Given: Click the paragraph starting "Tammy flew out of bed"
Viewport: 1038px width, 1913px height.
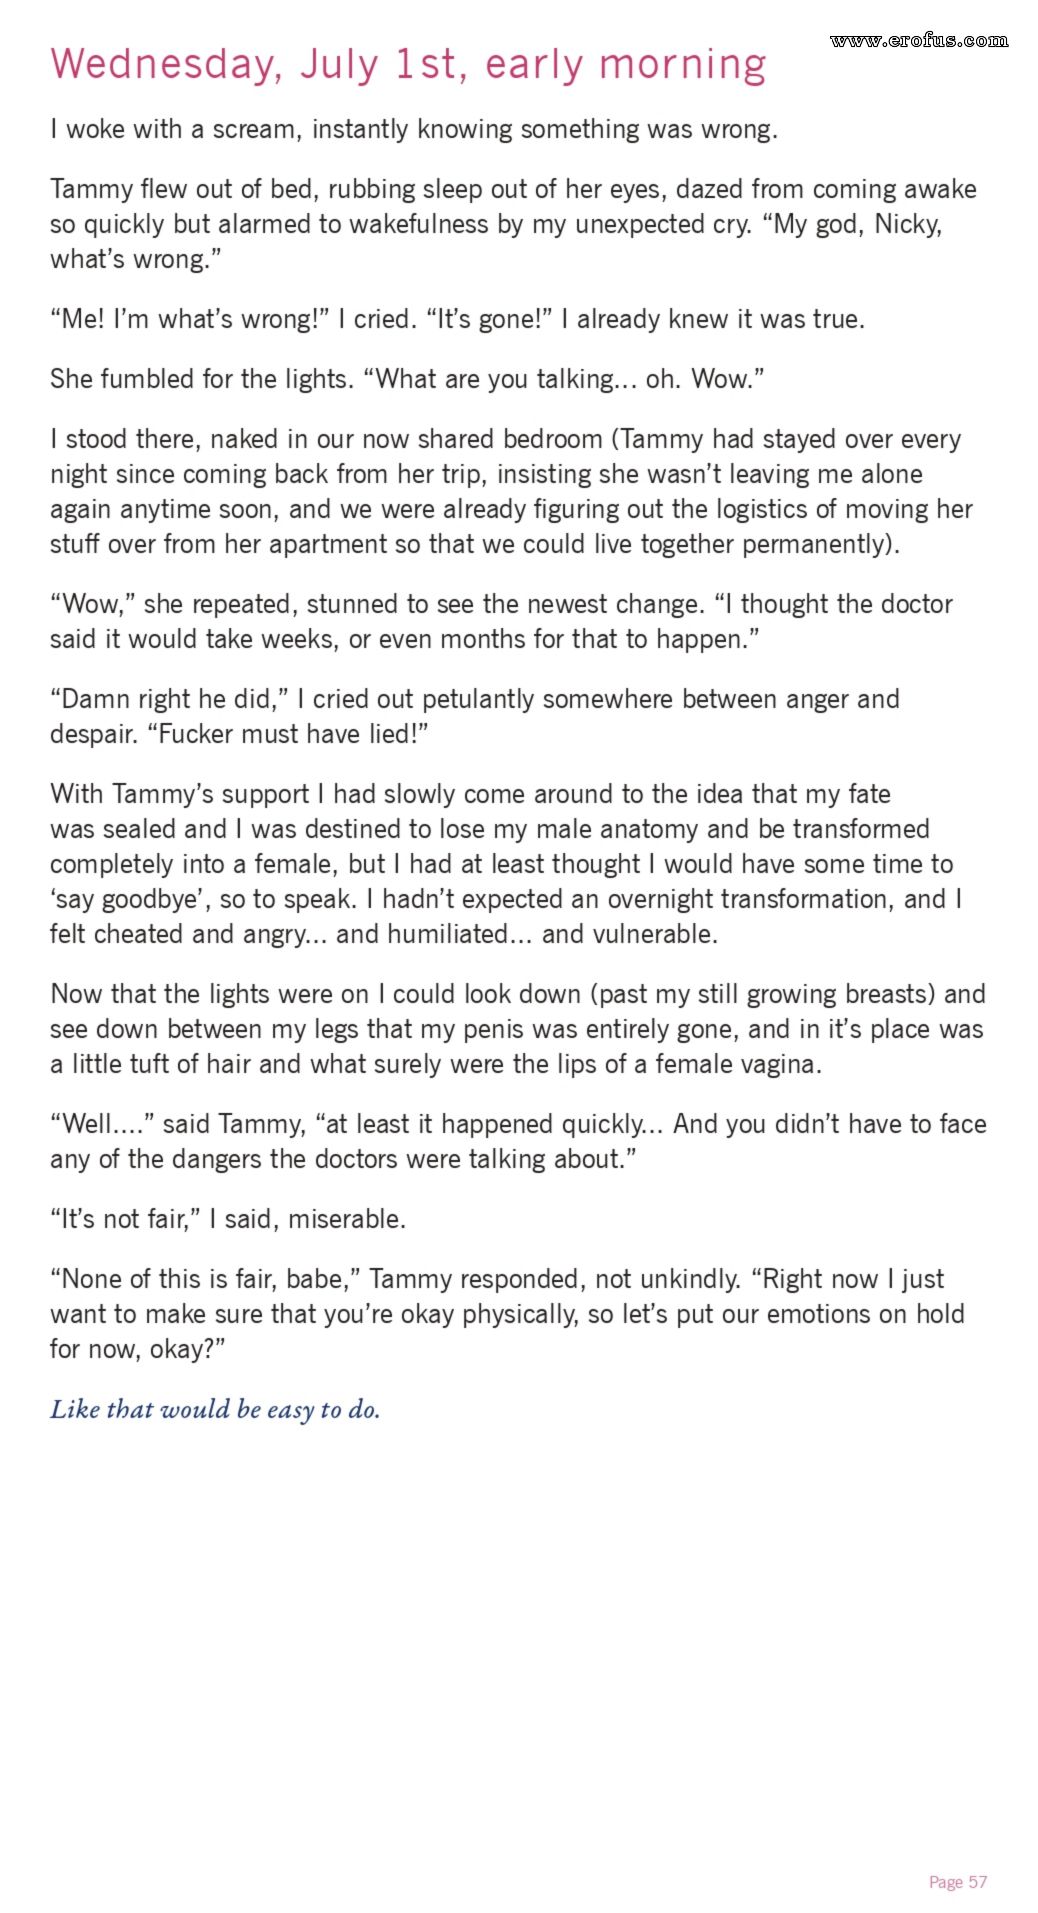Looking at the screenshot, I should pos(512,224).
